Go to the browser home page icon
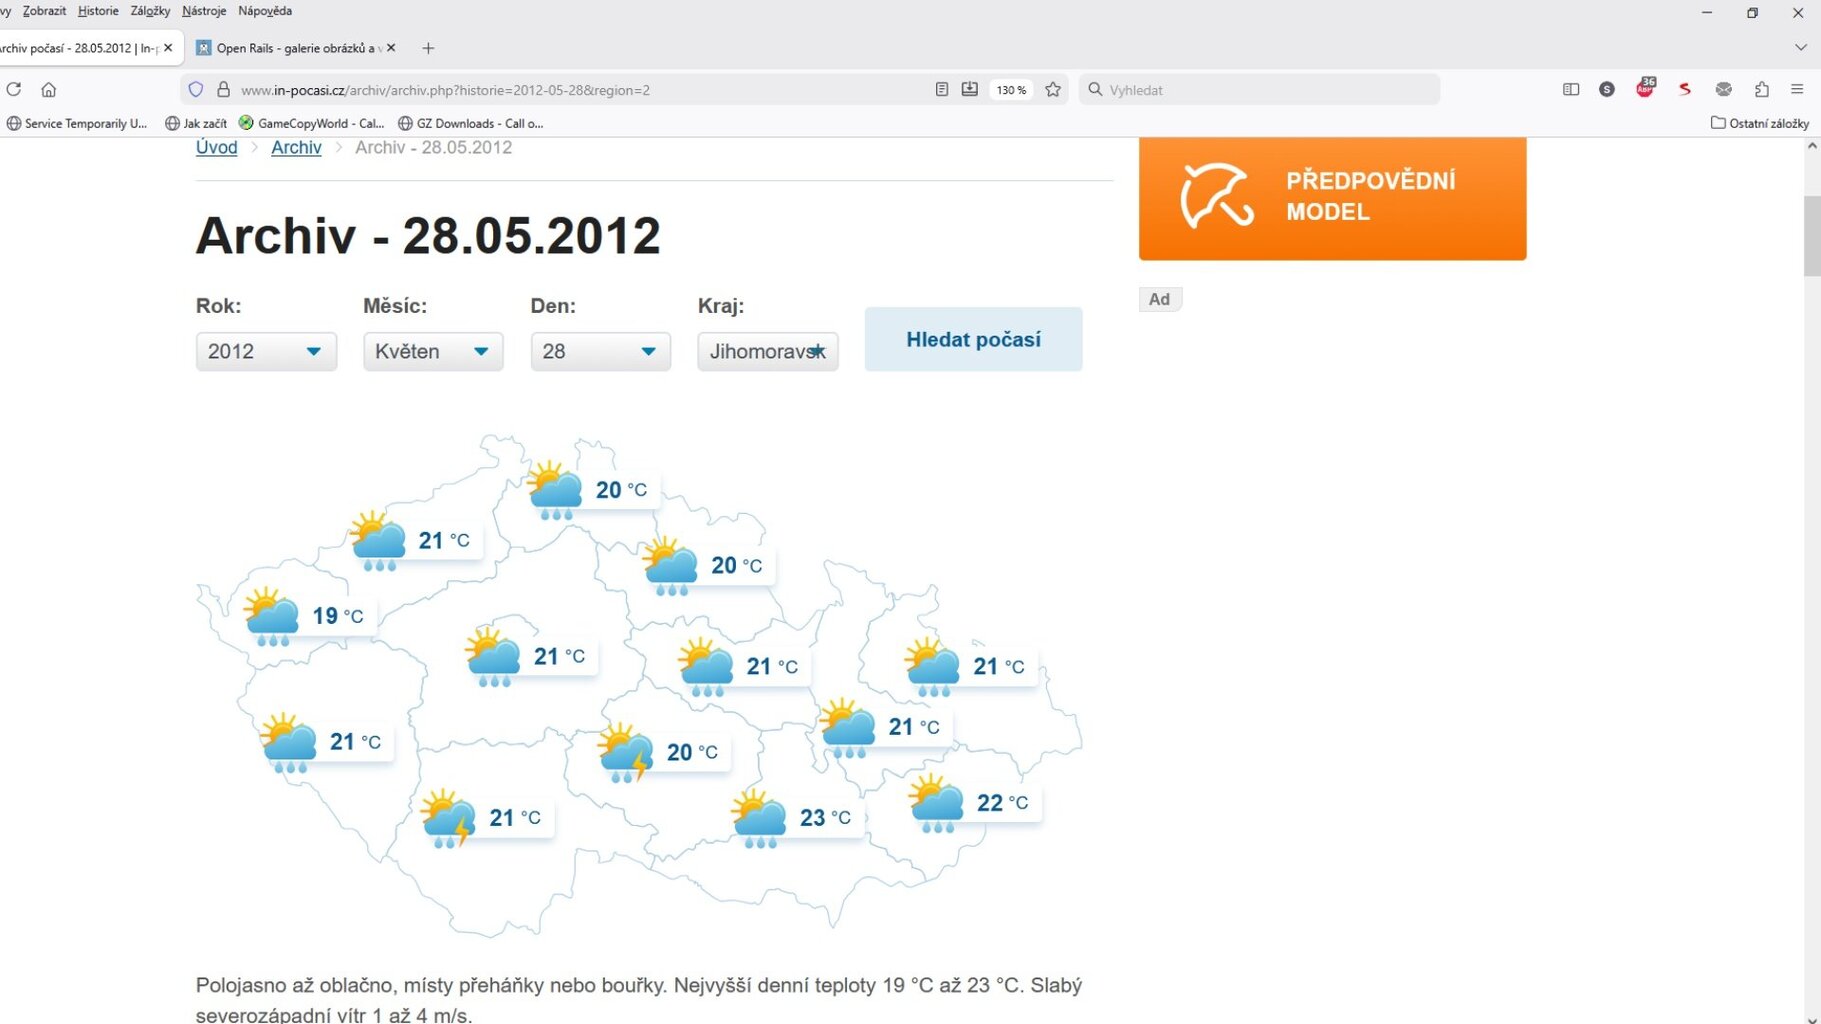The width and height of the screenshot is (1821, 1024). 48,89
